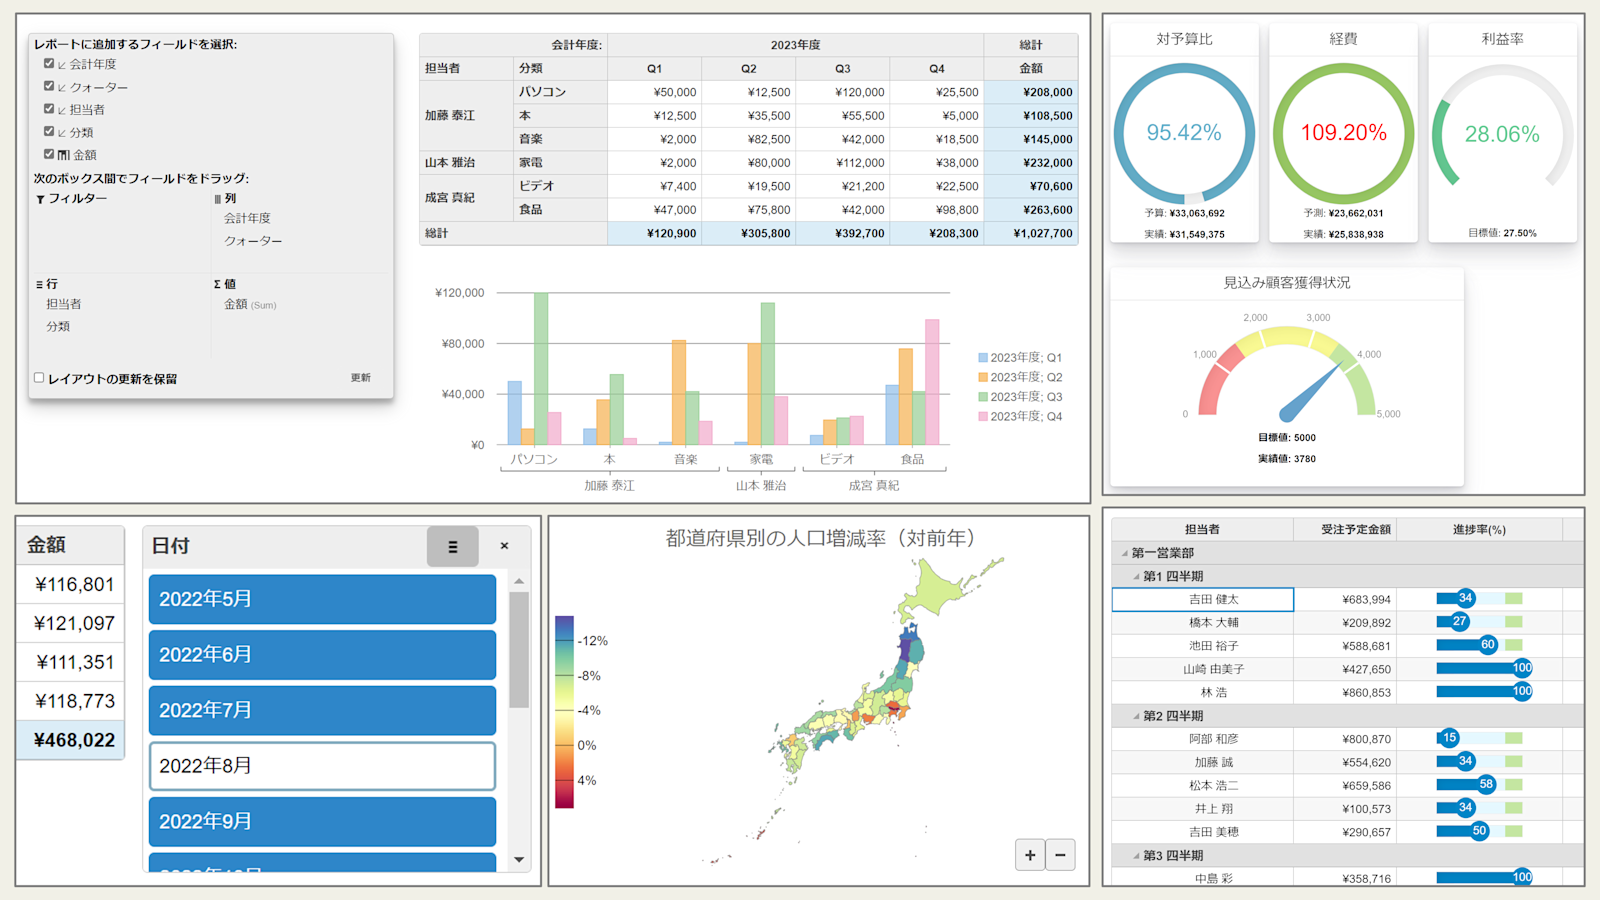
Task: Click the 2023年度; Q3 legend swatch
Action: point(983,397)
